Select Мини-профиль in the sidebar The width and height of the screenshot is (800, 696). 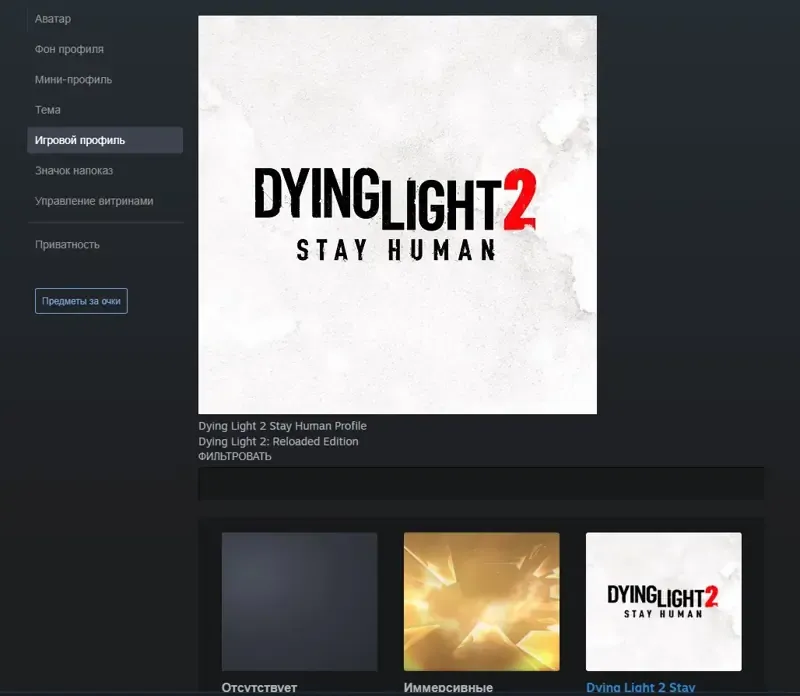point(73,80)
